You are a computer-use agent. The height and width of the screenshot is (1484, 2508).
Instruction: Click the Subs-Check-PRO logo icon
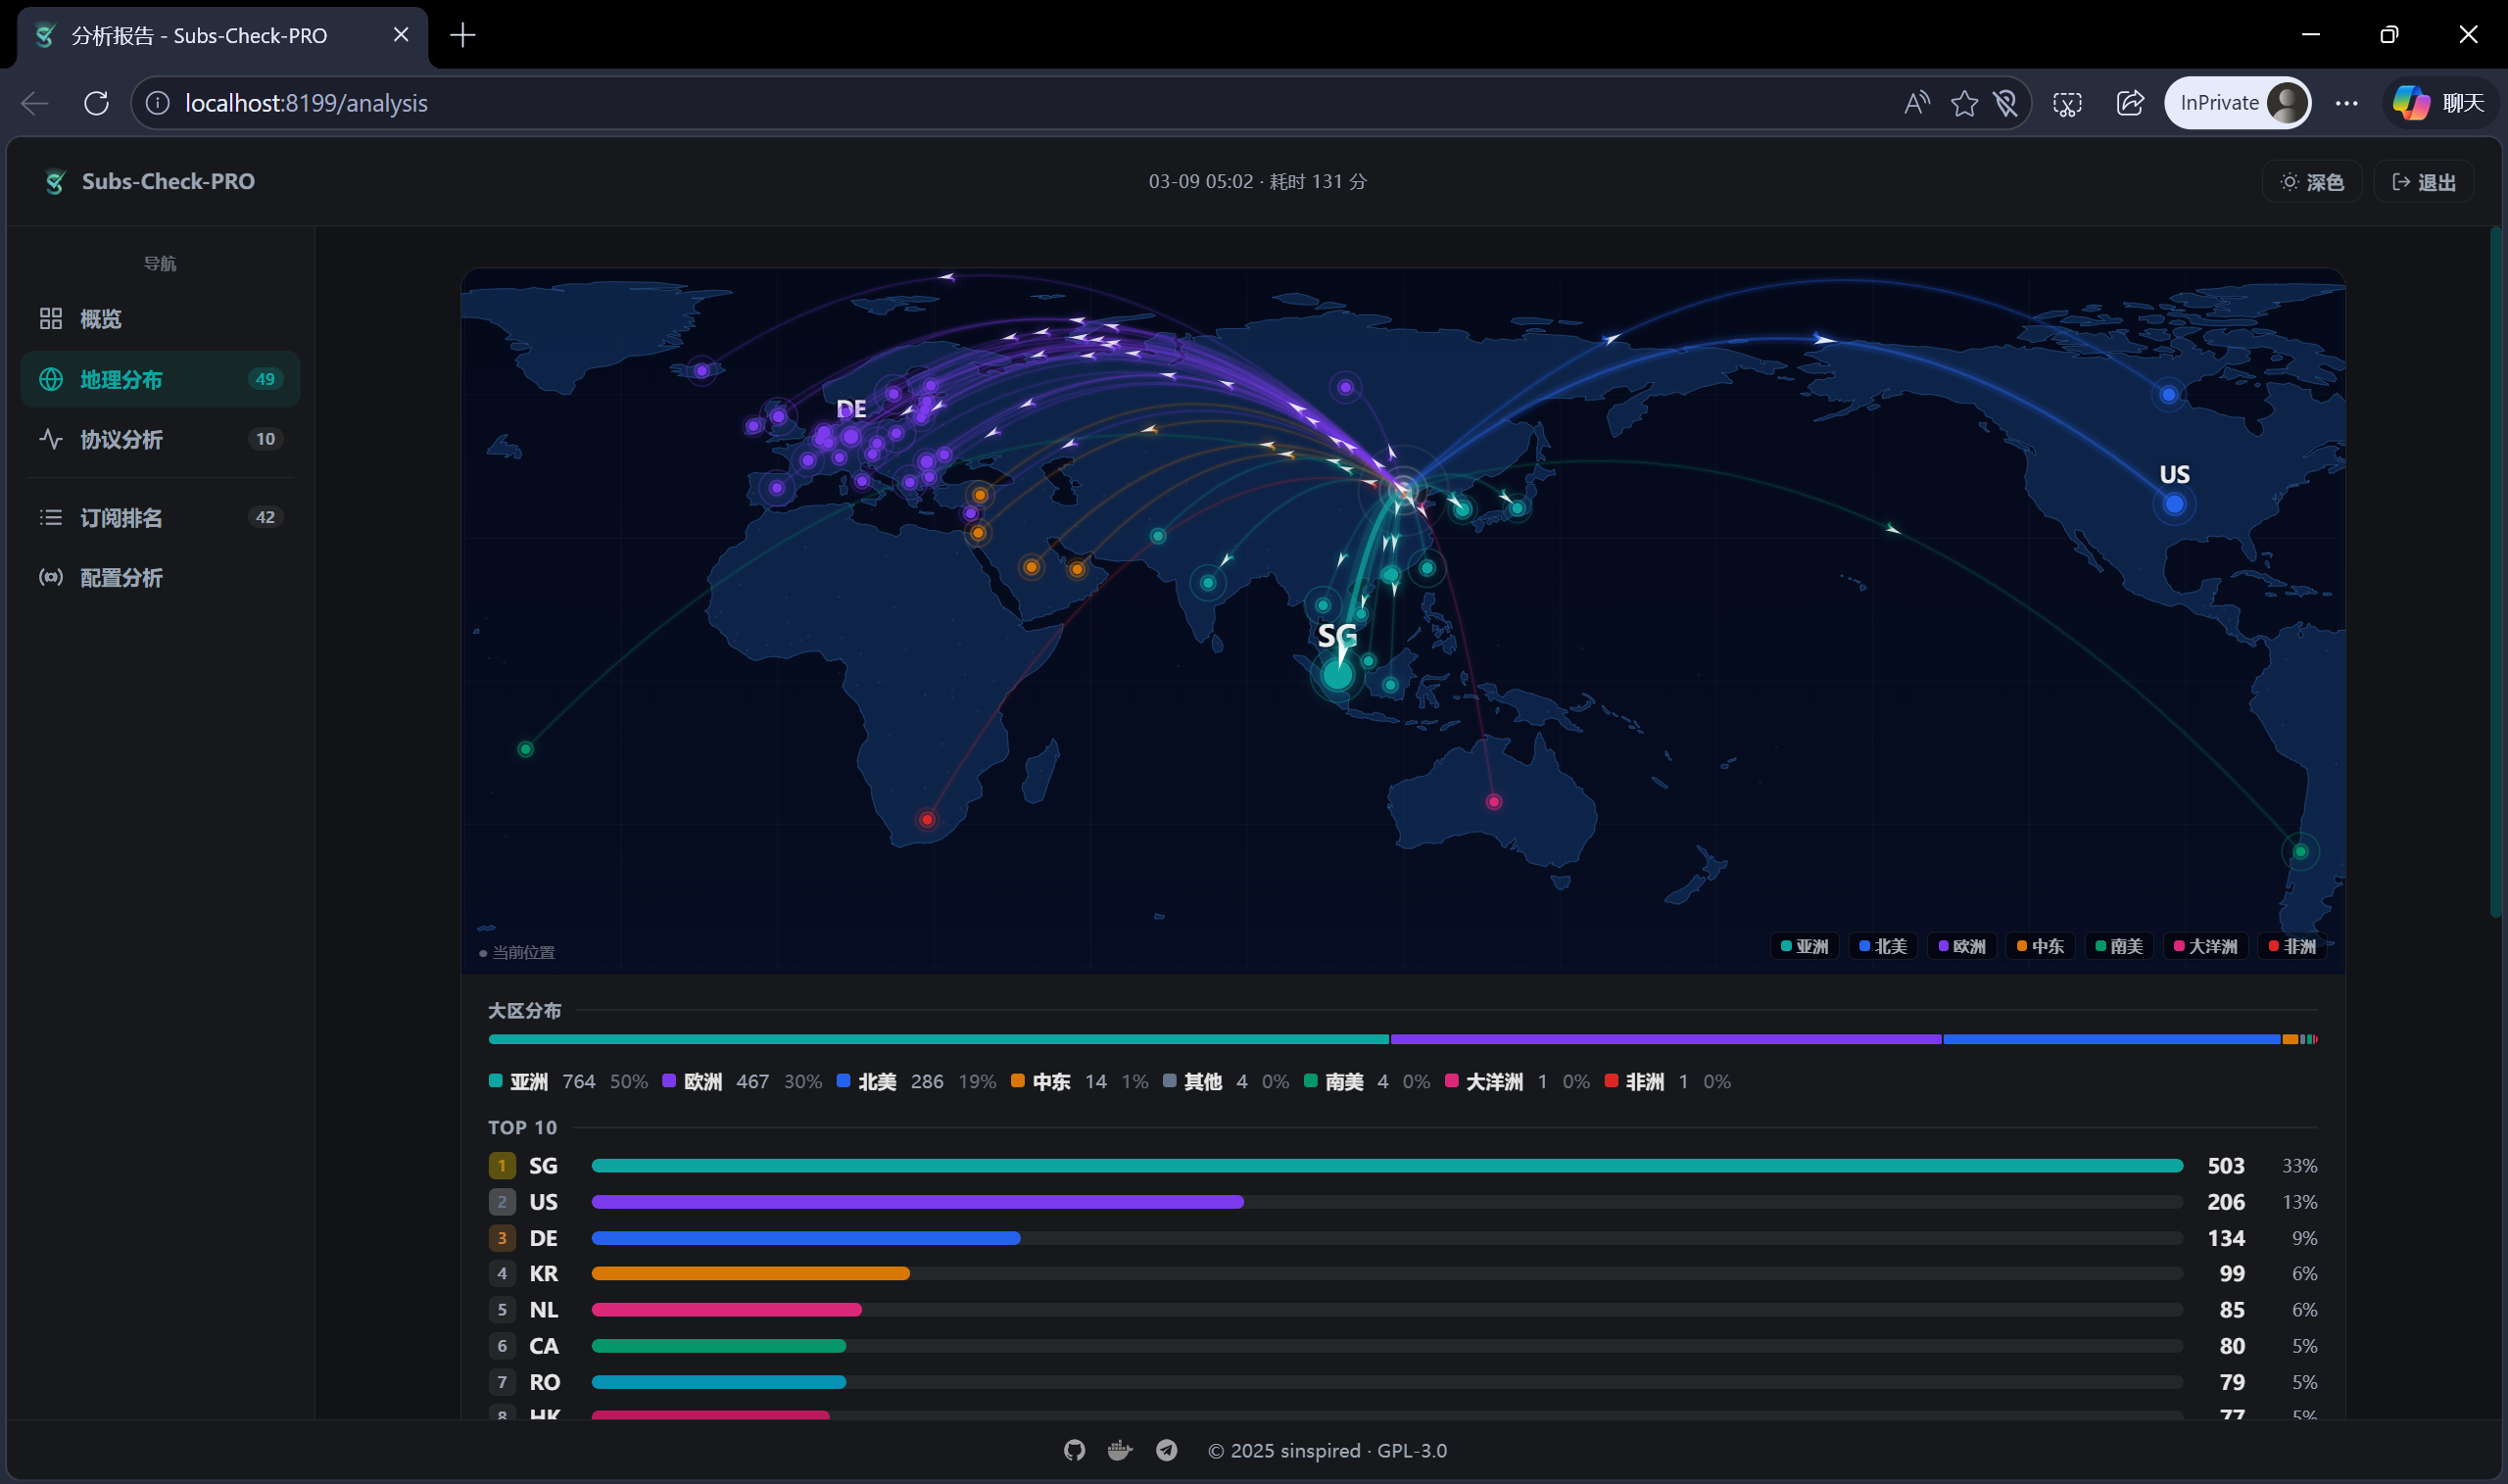pyautogui.click(x=55, y=182)
